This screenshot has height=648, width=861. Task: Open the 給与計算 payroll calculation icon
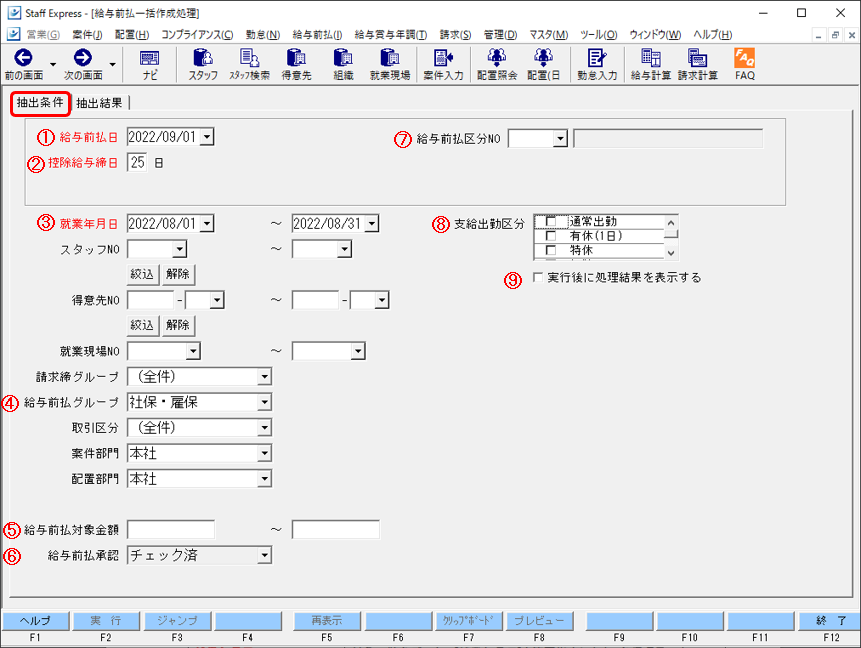tap(651, 58)
